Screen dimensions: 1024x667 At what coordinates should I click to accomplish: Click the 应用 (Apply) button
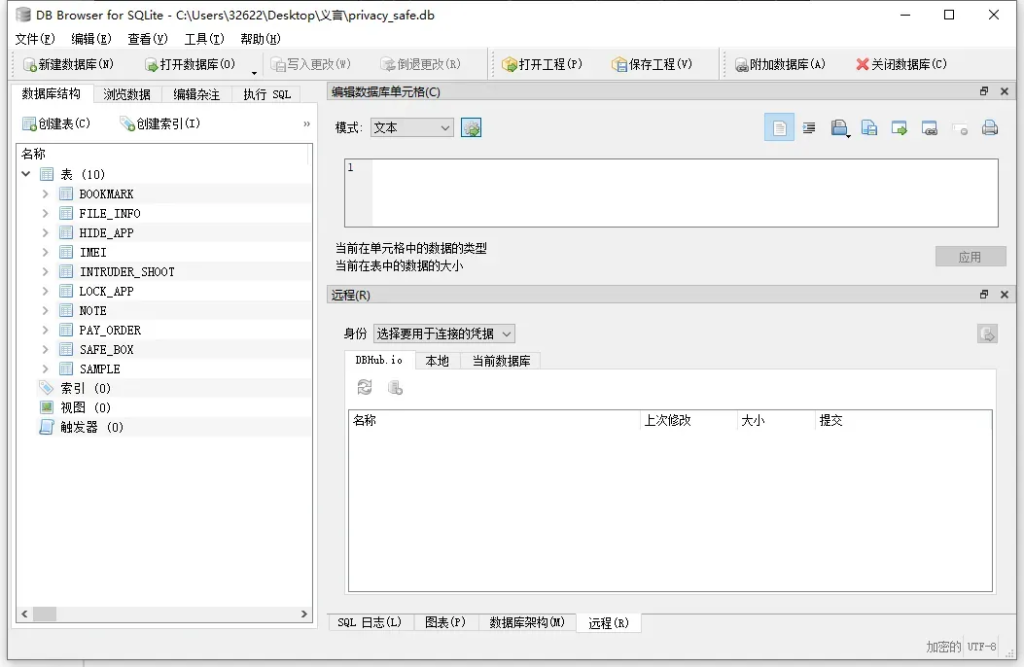point(970,257)
